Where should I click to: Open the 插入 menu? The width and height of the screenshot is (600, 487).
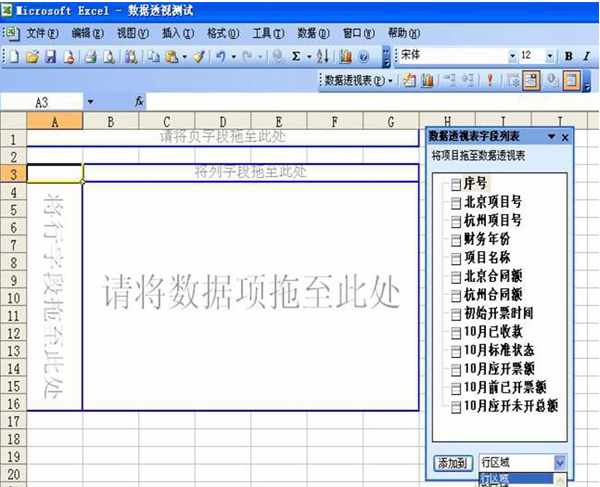coord(178,34)
